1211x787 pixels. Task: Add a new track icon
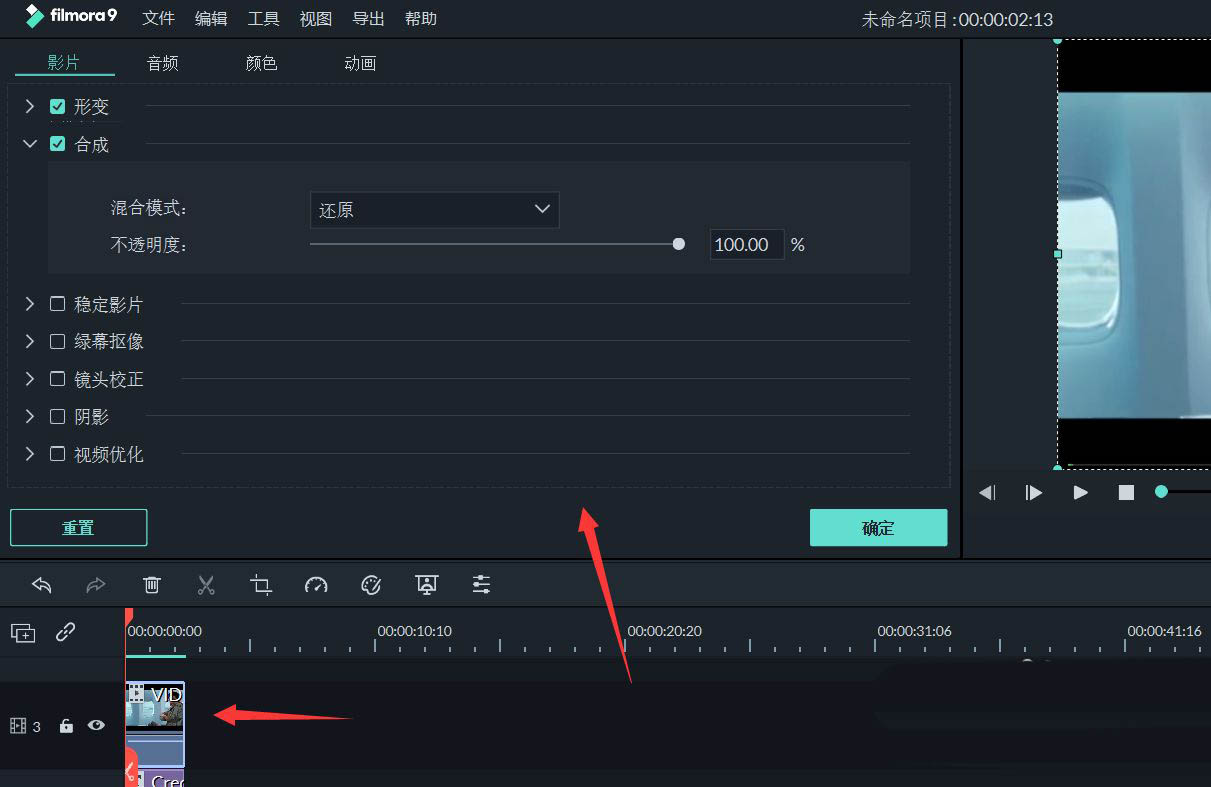click(23, 633)
